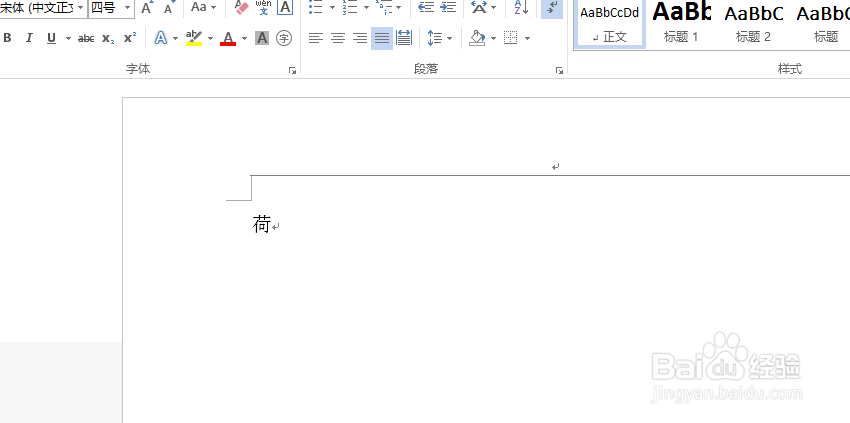Image resolution: width=850 pixels, height=423 pixels.
Task: Apply text effects with the glowing A icon
Action: [161, 38]
